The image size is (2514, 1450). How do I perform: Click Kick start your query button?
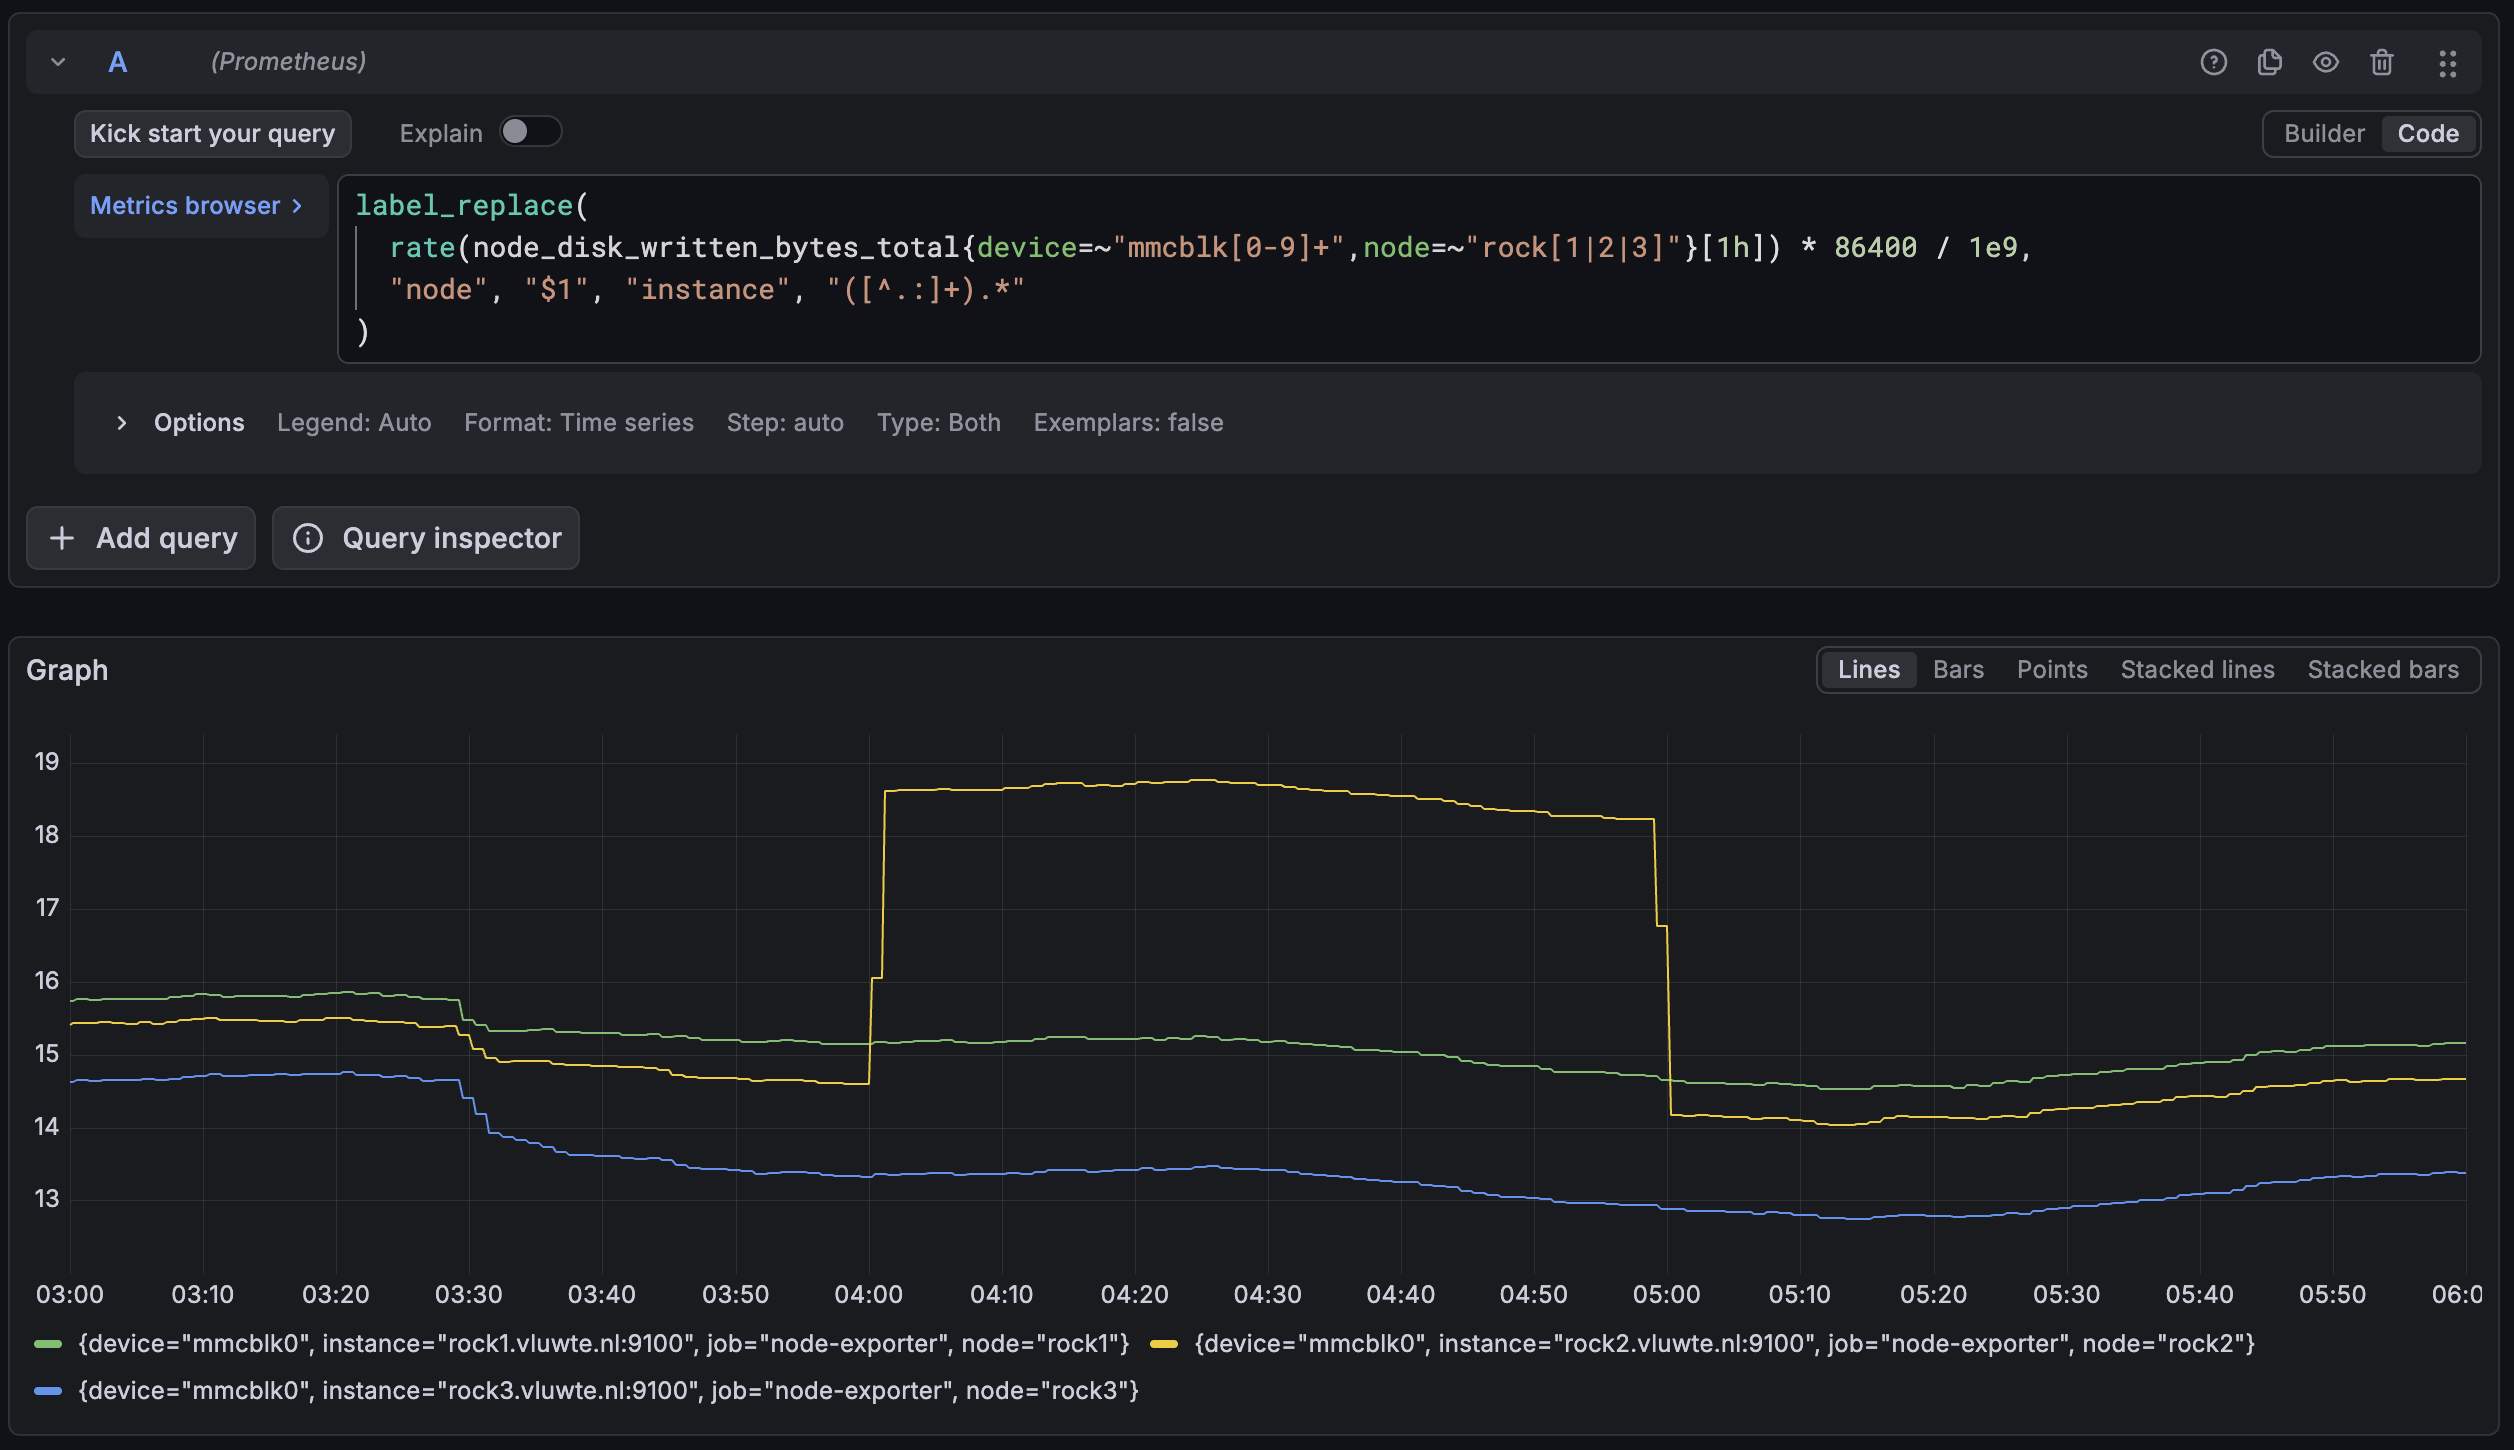pos(212,134)
